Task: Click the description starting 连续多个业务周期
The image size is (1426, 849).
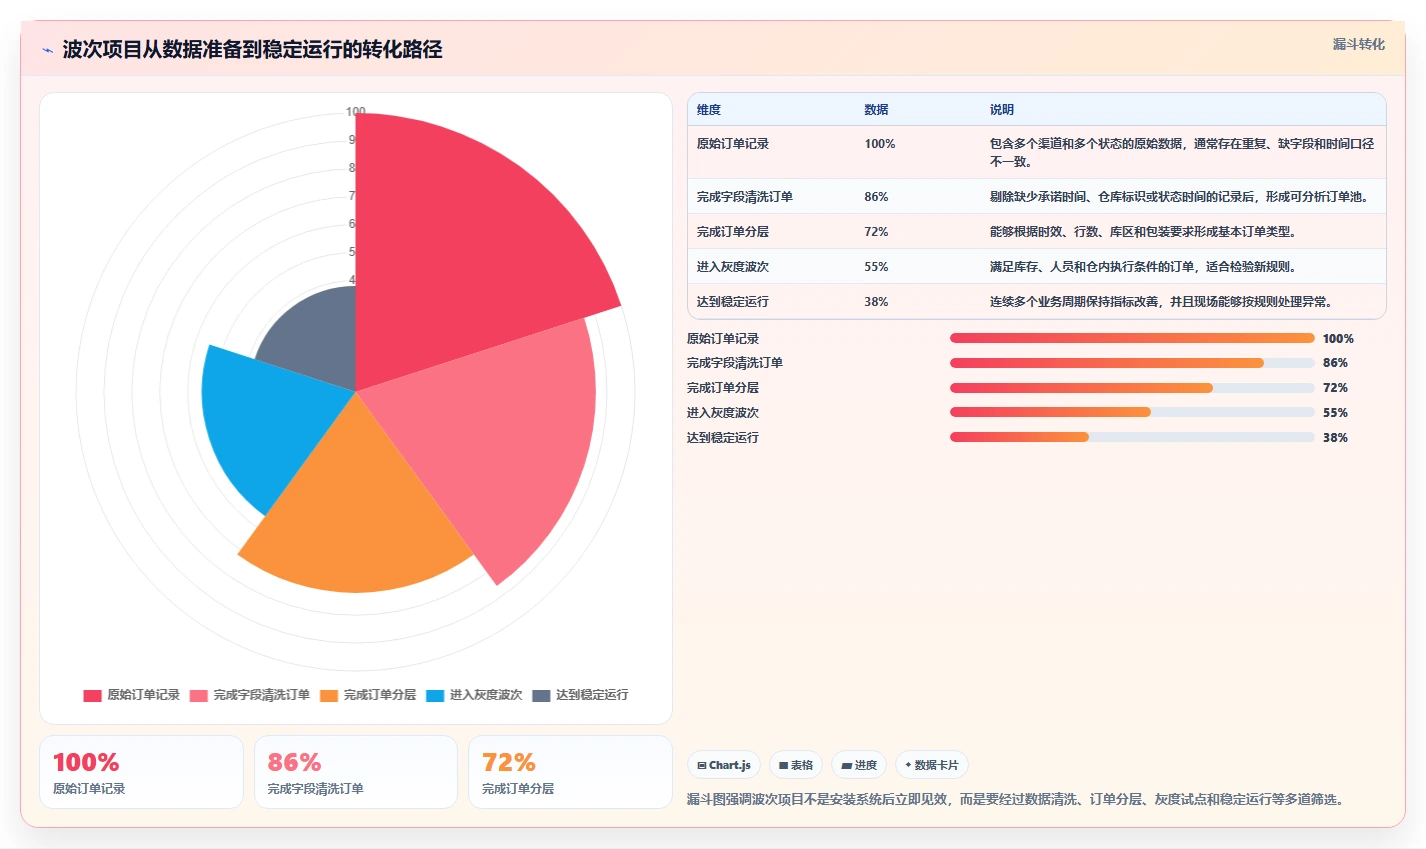Action: [x=1162, y=302]
